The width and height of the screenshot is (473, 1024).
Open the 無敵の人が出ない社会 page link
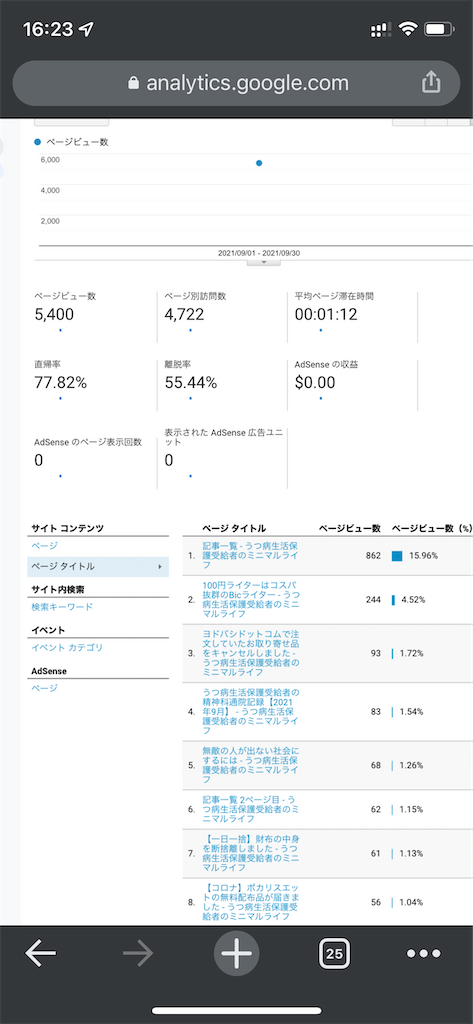pos(251,765)
